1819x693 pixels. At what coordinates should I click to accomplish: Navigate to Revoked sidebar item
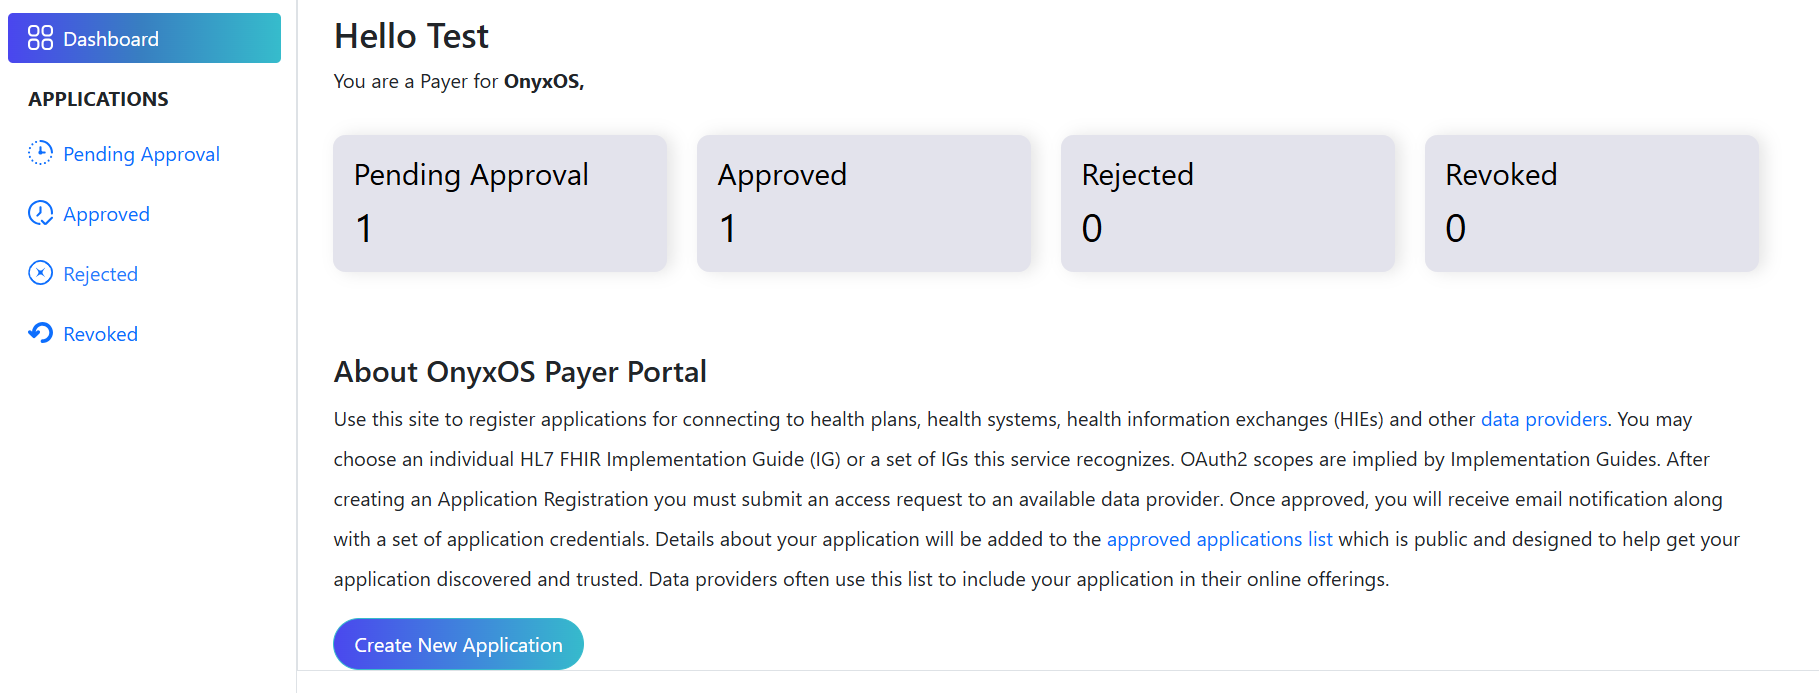click(100, 334)
